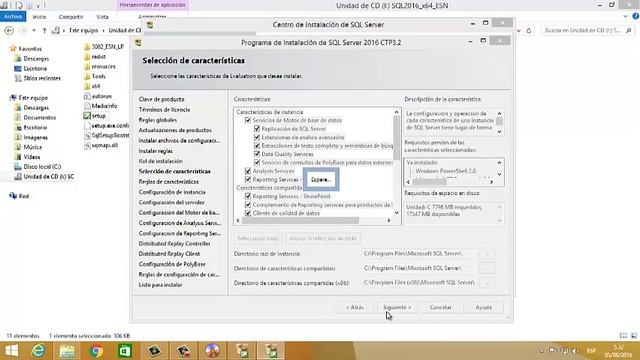Click the clock in the system tray

pyautogui.click(x=618, y=351)
